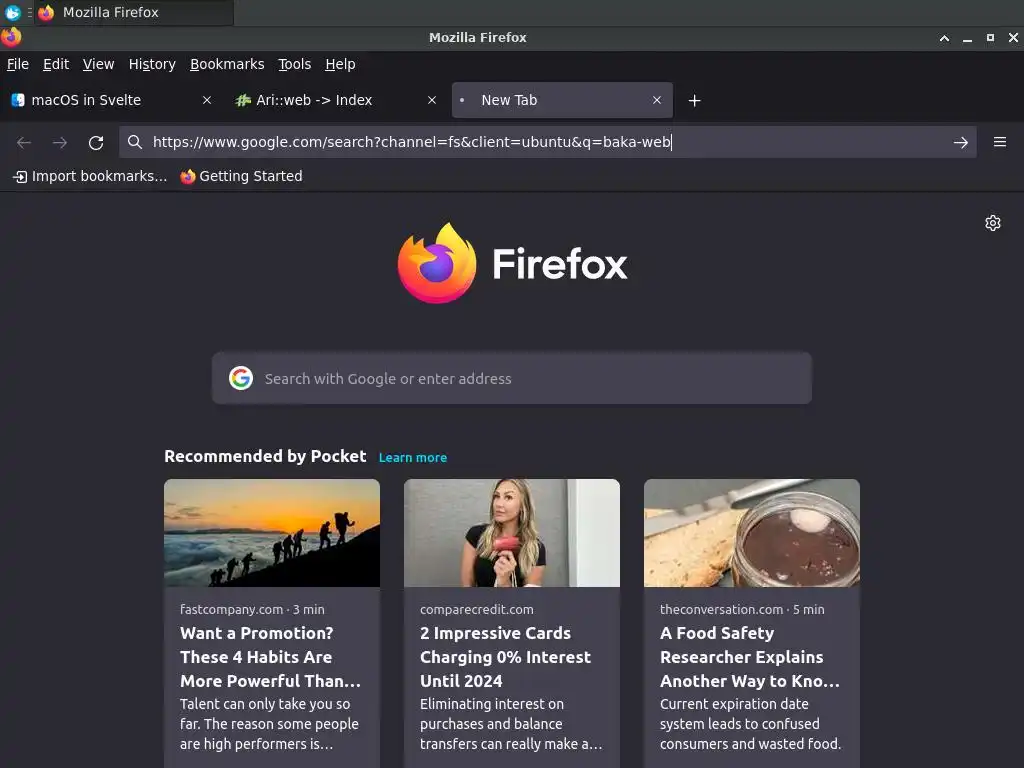Screen dimensions: 1024x768
Task: Open the hikers at sunset article thumbnail
Action: pos(272,533)
